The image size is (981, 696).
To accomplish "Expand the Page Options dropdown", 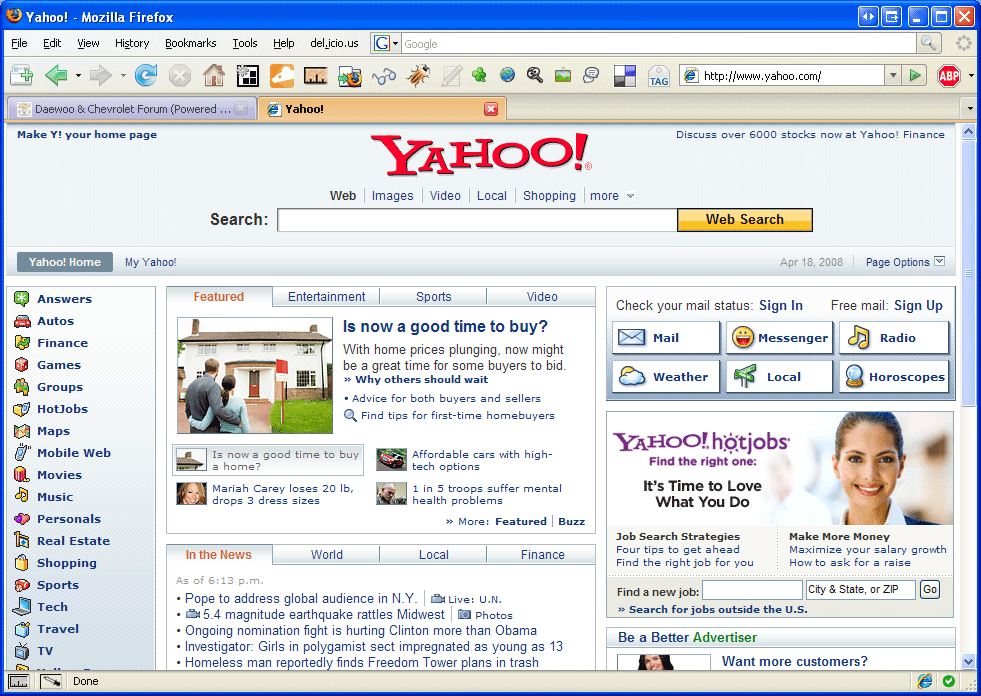I will tap(905, 262).
